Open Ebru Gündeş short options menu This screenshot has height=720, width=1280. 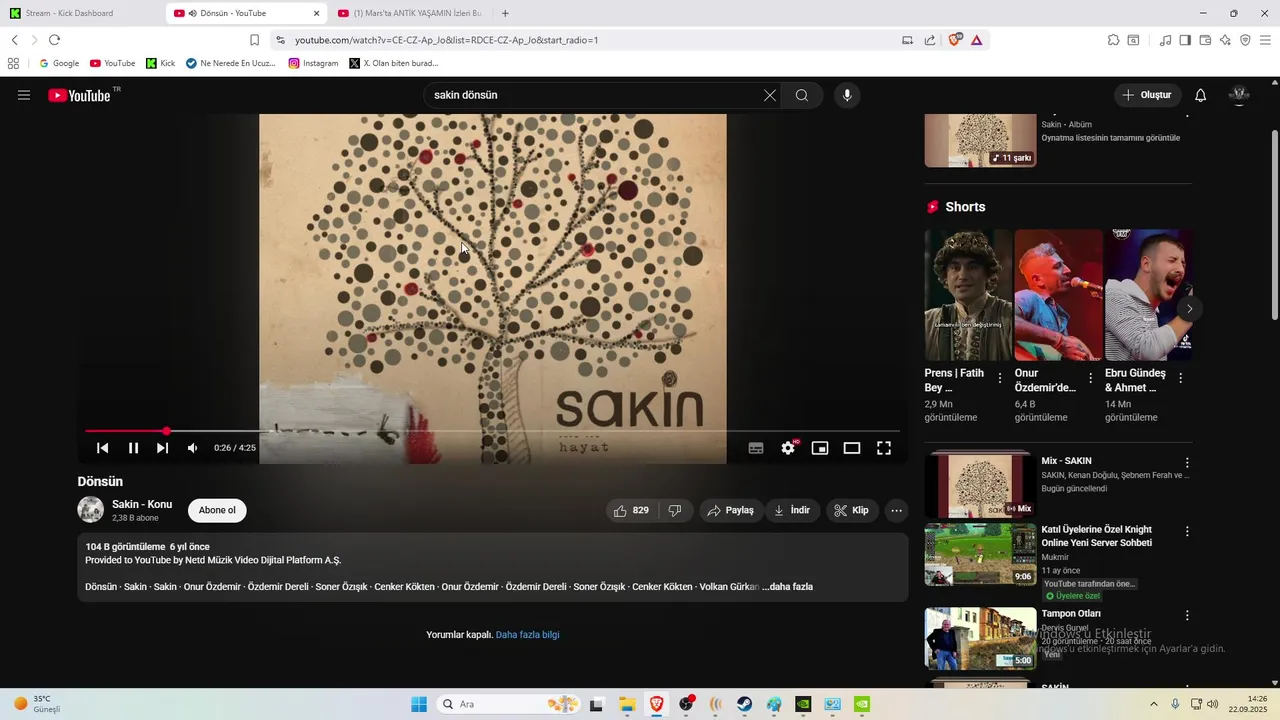(1180, 378)
